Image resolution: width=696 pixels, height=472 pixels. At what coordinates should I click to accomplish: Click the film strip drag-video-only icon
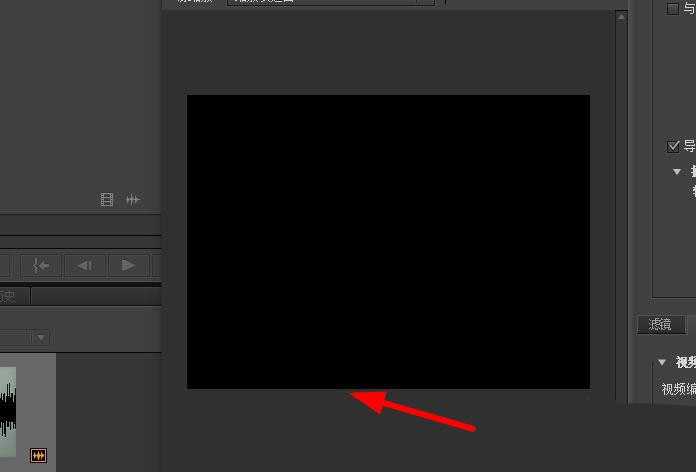pyautogui.click(x=107, y=200)
